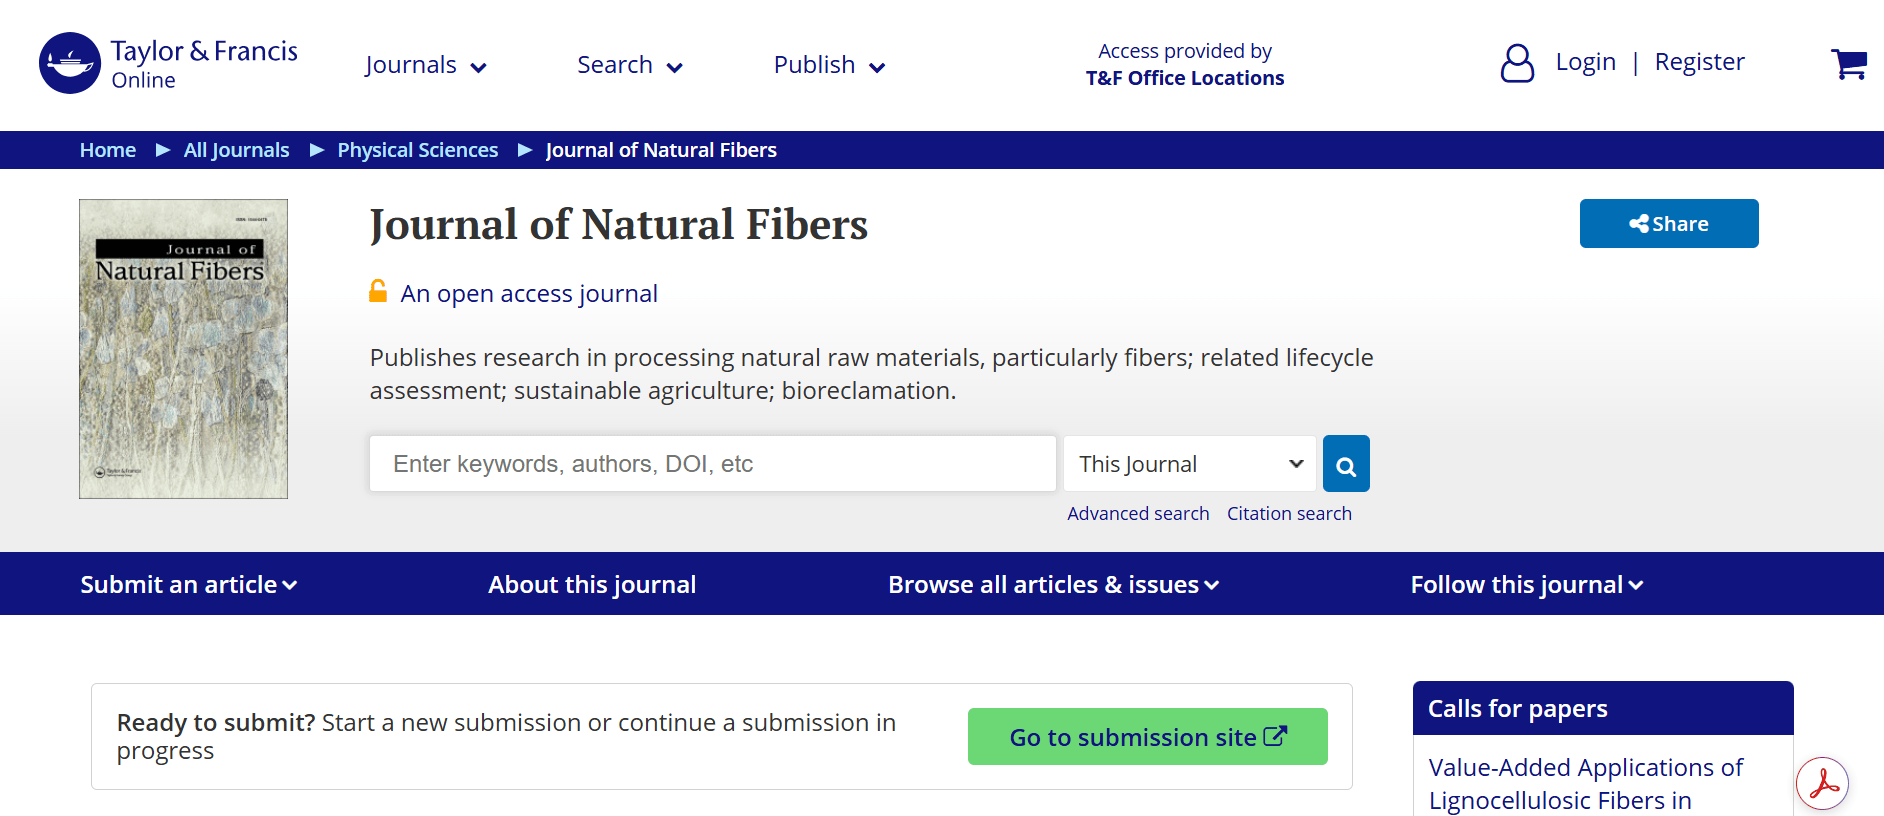Open the Publish dropdown menu

[x=830, y=65]
